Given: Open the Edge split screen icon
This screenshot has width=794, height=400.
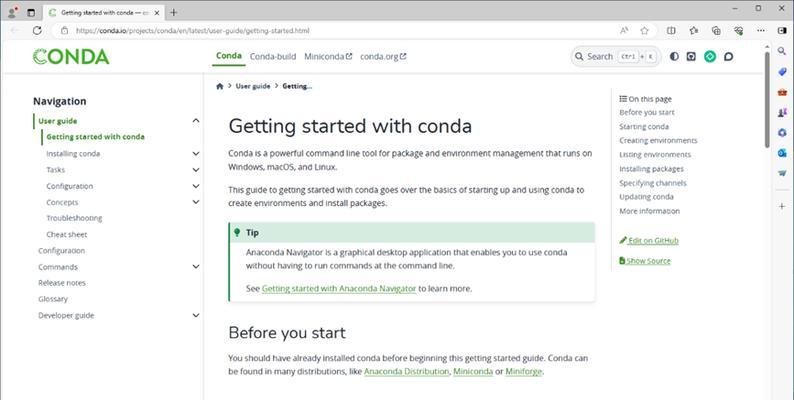Looking at the screenshot, I should click(x=671, y=30).
